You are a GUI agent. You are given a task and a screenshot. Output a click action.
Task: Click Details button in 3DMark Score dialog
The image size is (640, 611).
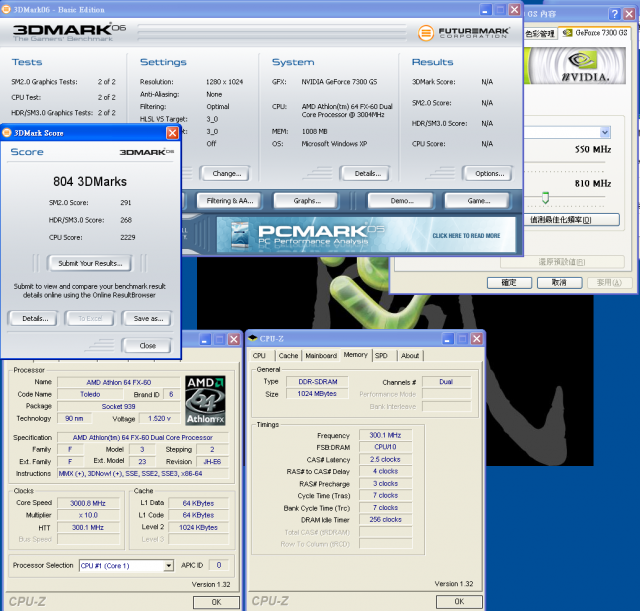tap(35, 318)
